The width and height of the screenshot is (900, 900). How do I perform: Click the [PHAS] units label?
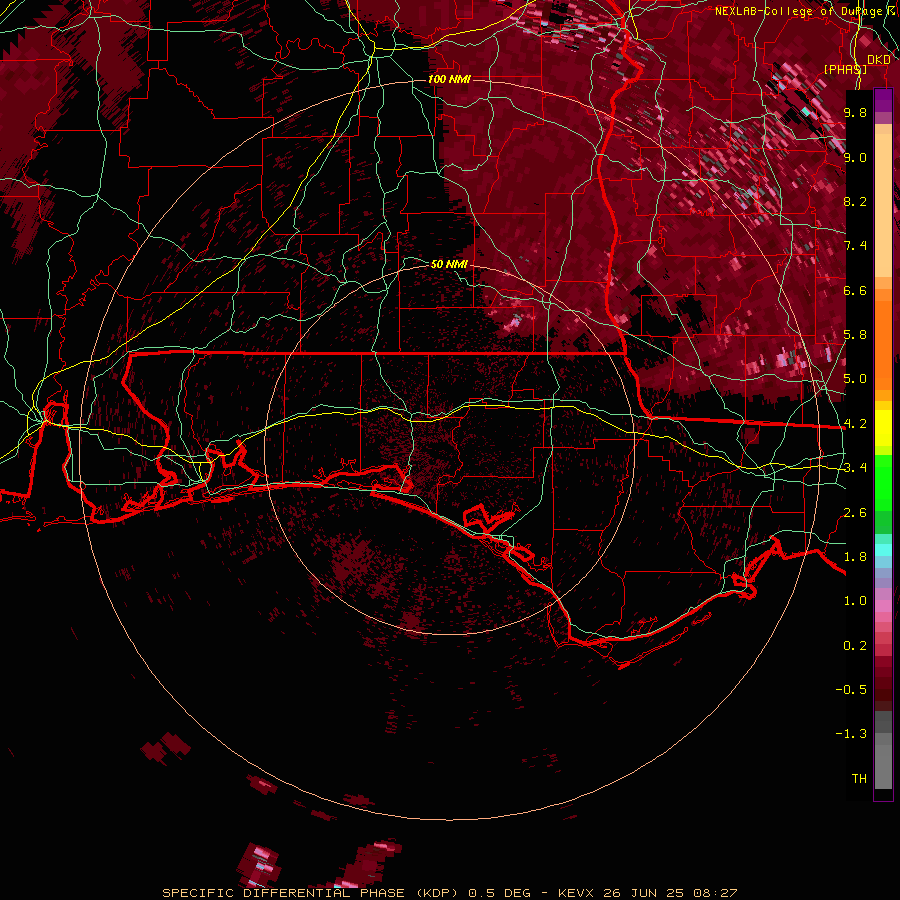click(845, 69)
